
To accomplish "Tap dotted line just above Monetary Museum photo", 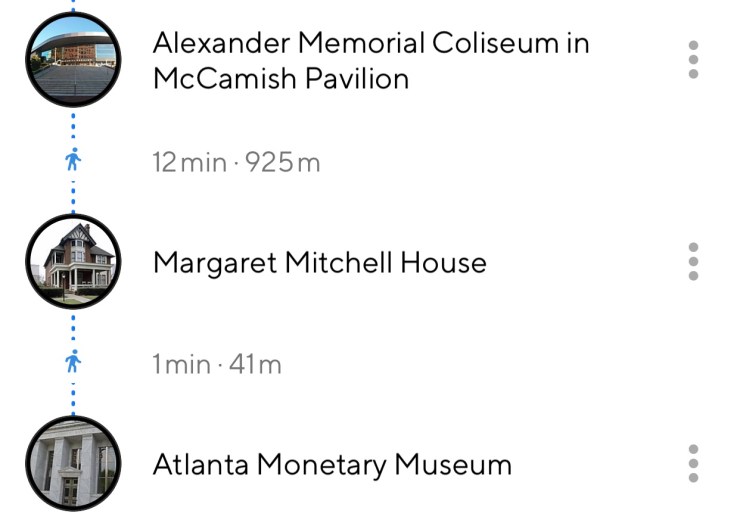I will tap(72, 402).
